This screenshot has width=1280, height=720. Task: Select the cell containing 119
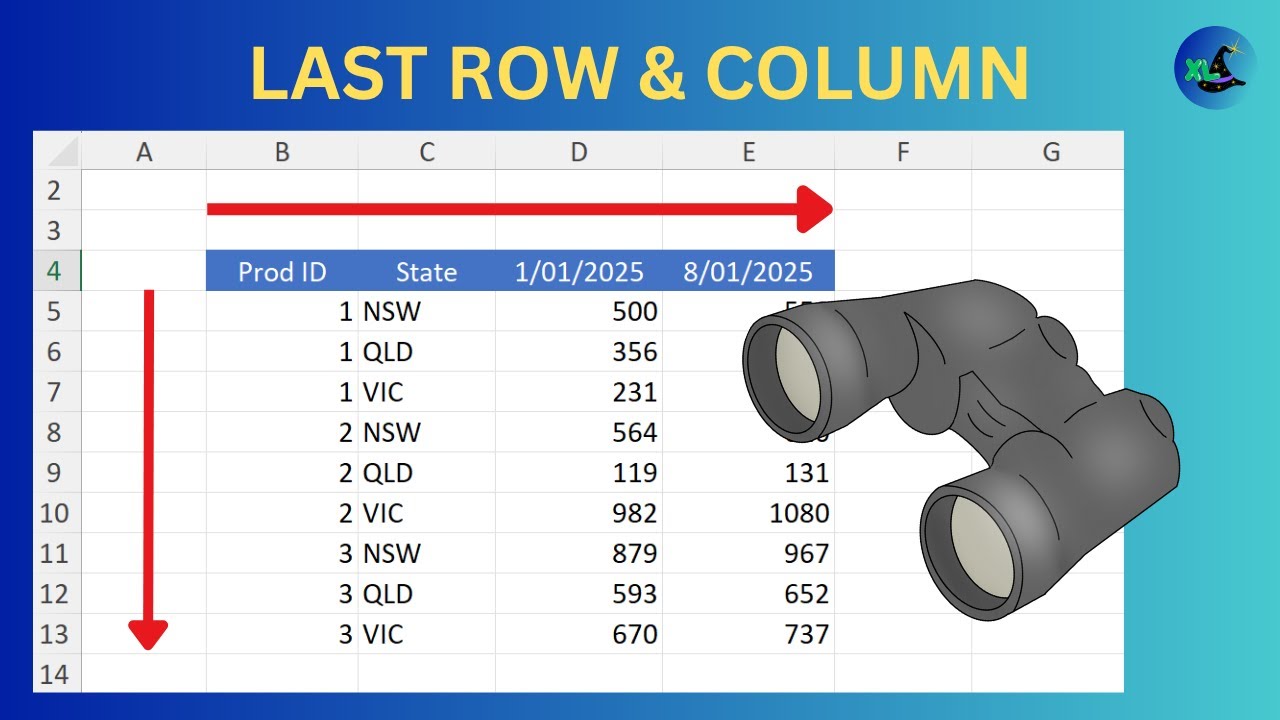tap(579, 473)
